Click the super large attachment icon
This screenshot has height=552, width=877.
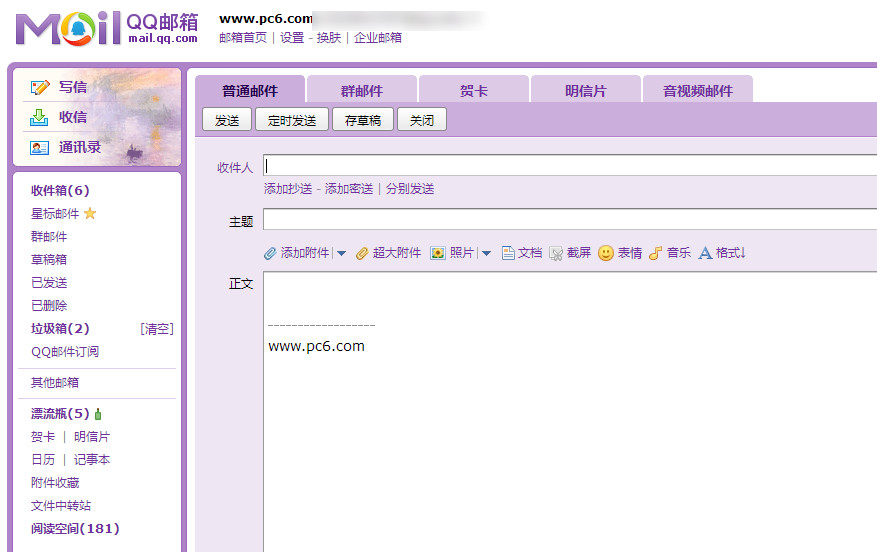coord(363,253)
